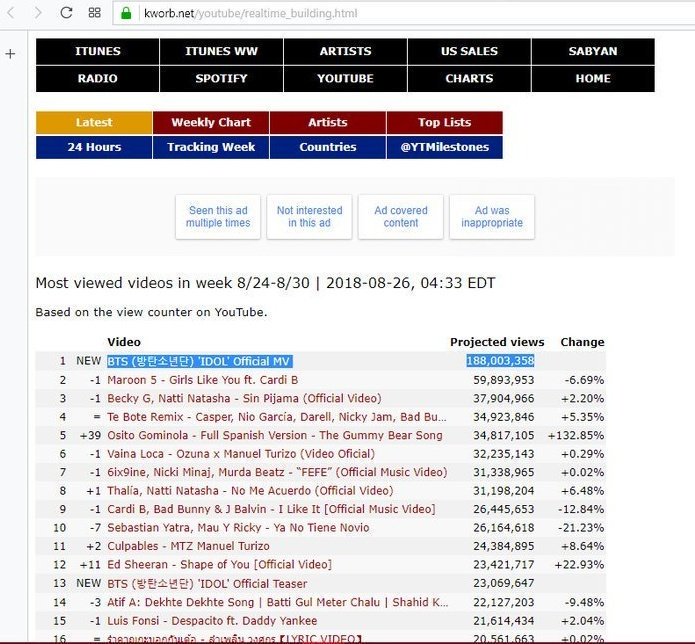Open Sebastian Yatra Ya No Tiene Novio link
Screen dimensions: 695x644
[238, 528]
